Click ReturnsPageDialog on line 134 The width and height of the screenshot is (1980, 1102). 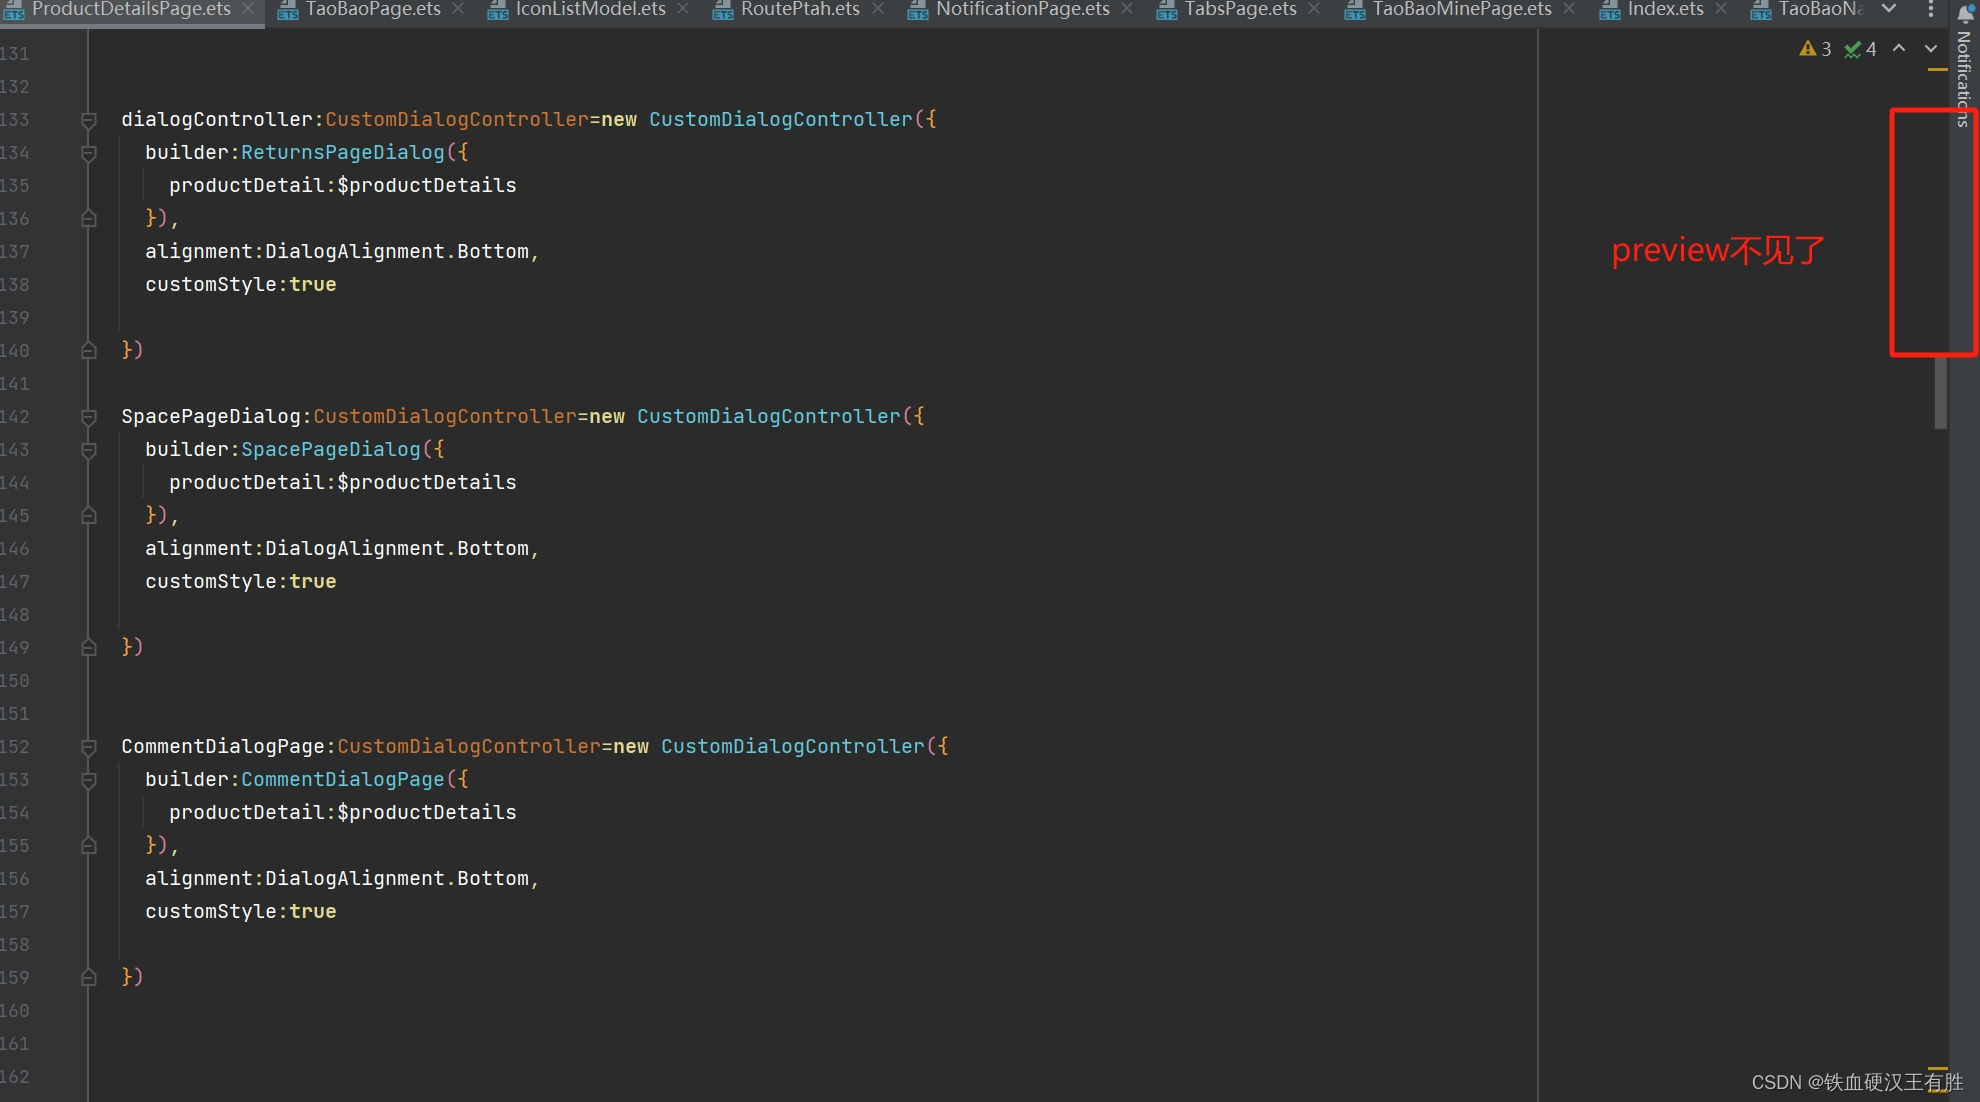(342, 152)
